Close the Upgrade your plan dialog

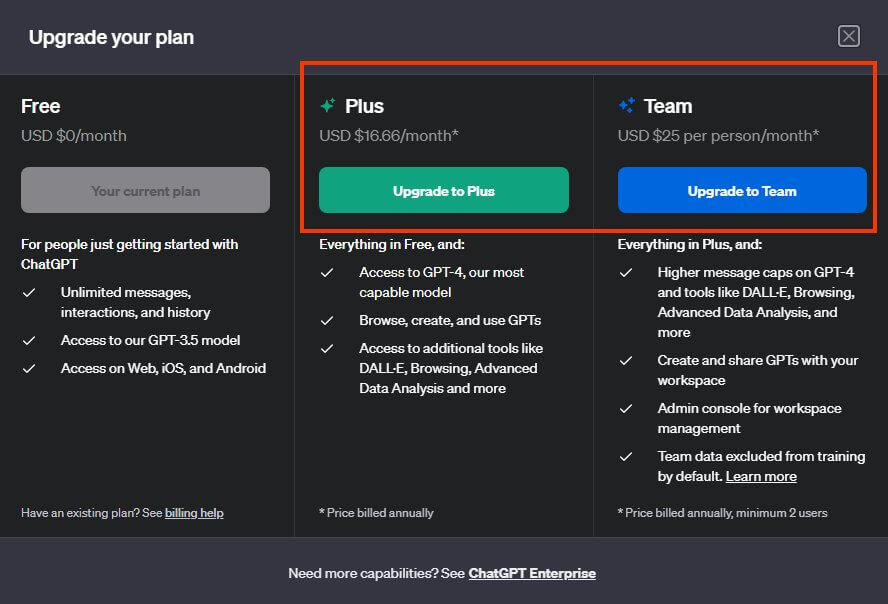849,36
